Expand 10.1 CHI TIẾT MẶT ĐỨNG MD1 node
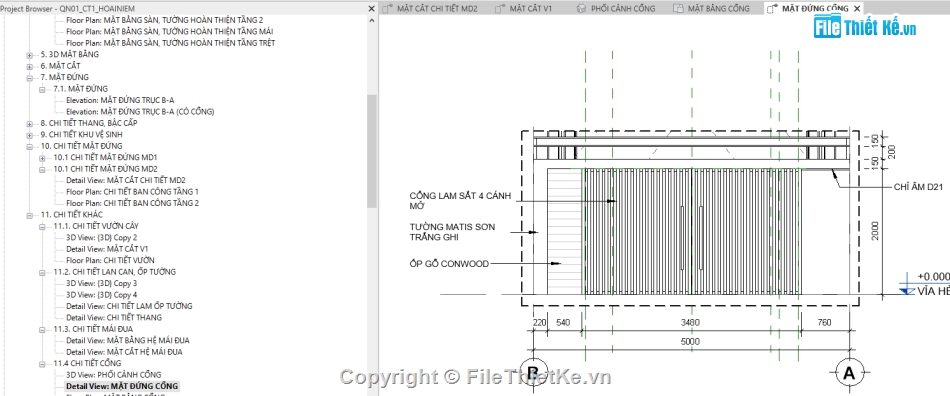Viewport: 950px width, 396px height. click(x=42, y=157)
